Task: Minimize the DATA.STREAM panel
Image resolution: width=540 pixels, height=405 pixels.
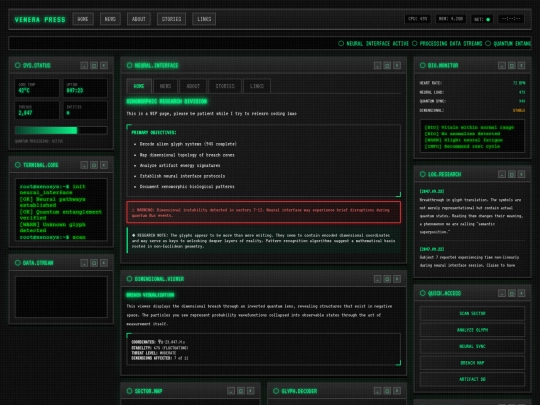Action: [x=84, y=263]
